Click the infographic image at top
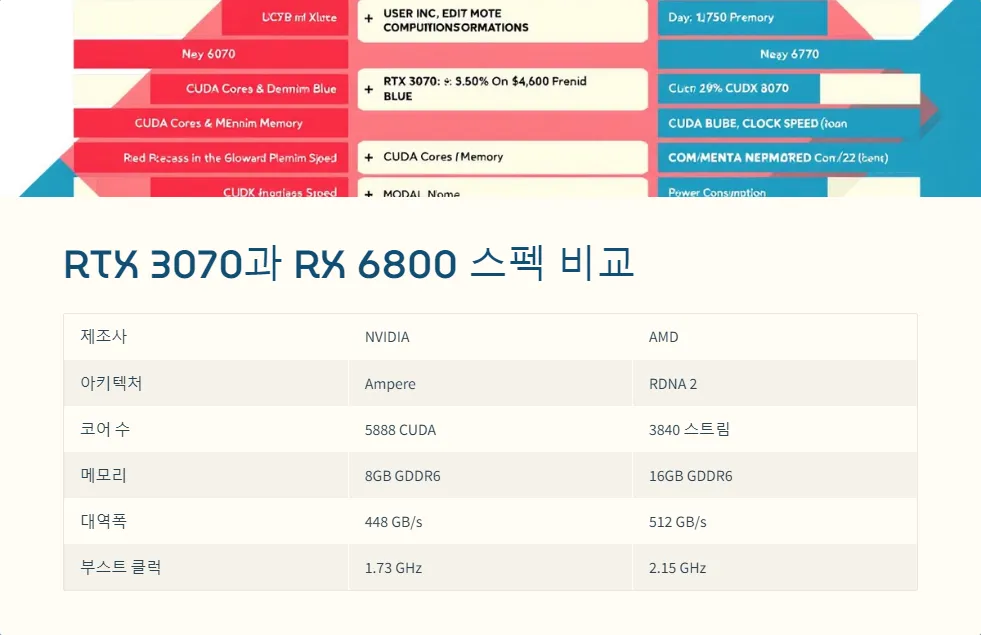Screen dimensions: 981x635 490,98
